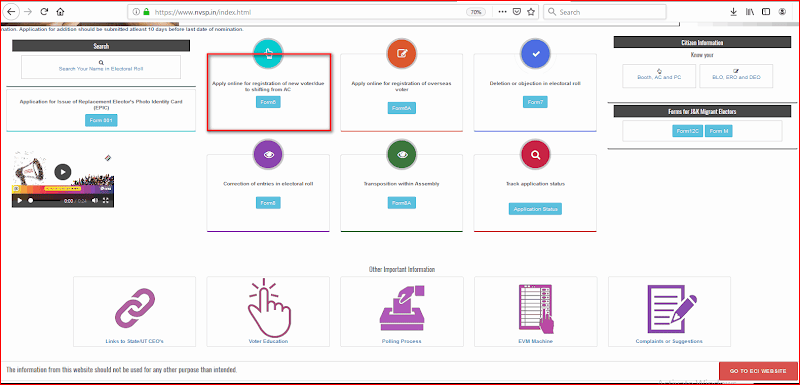Go back using the browser back arrow
Viewport: 800px width, 385px height.
(x=11, y=12)
